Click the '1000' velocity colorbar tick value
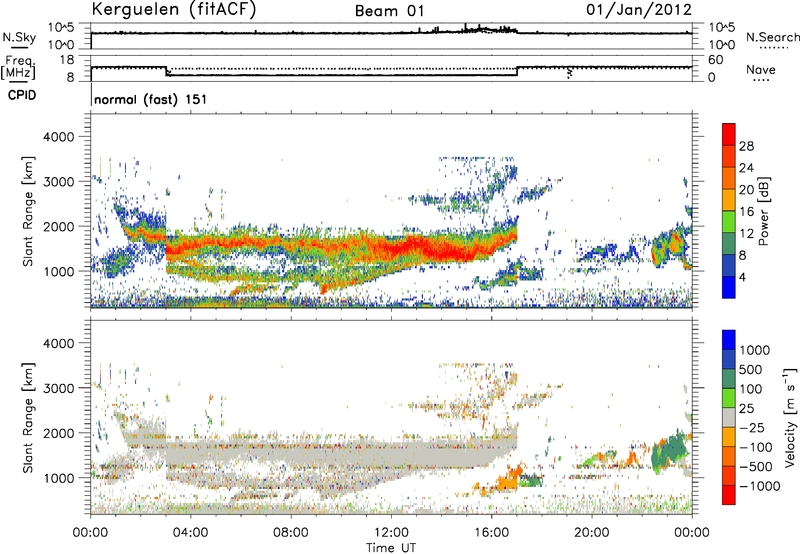Viewport: 800px width, 554px height. pyautogui.click(x=755, y=350)
